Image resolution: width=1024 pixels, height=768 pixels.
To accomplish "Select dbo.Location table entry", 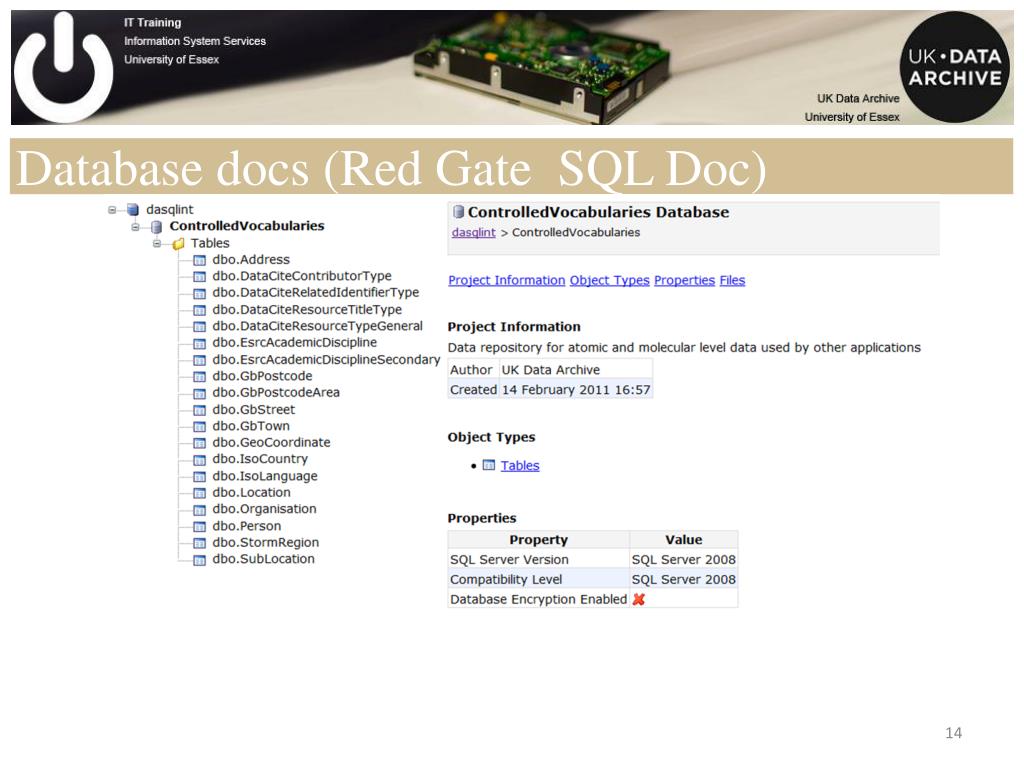I will click(251, 492).
